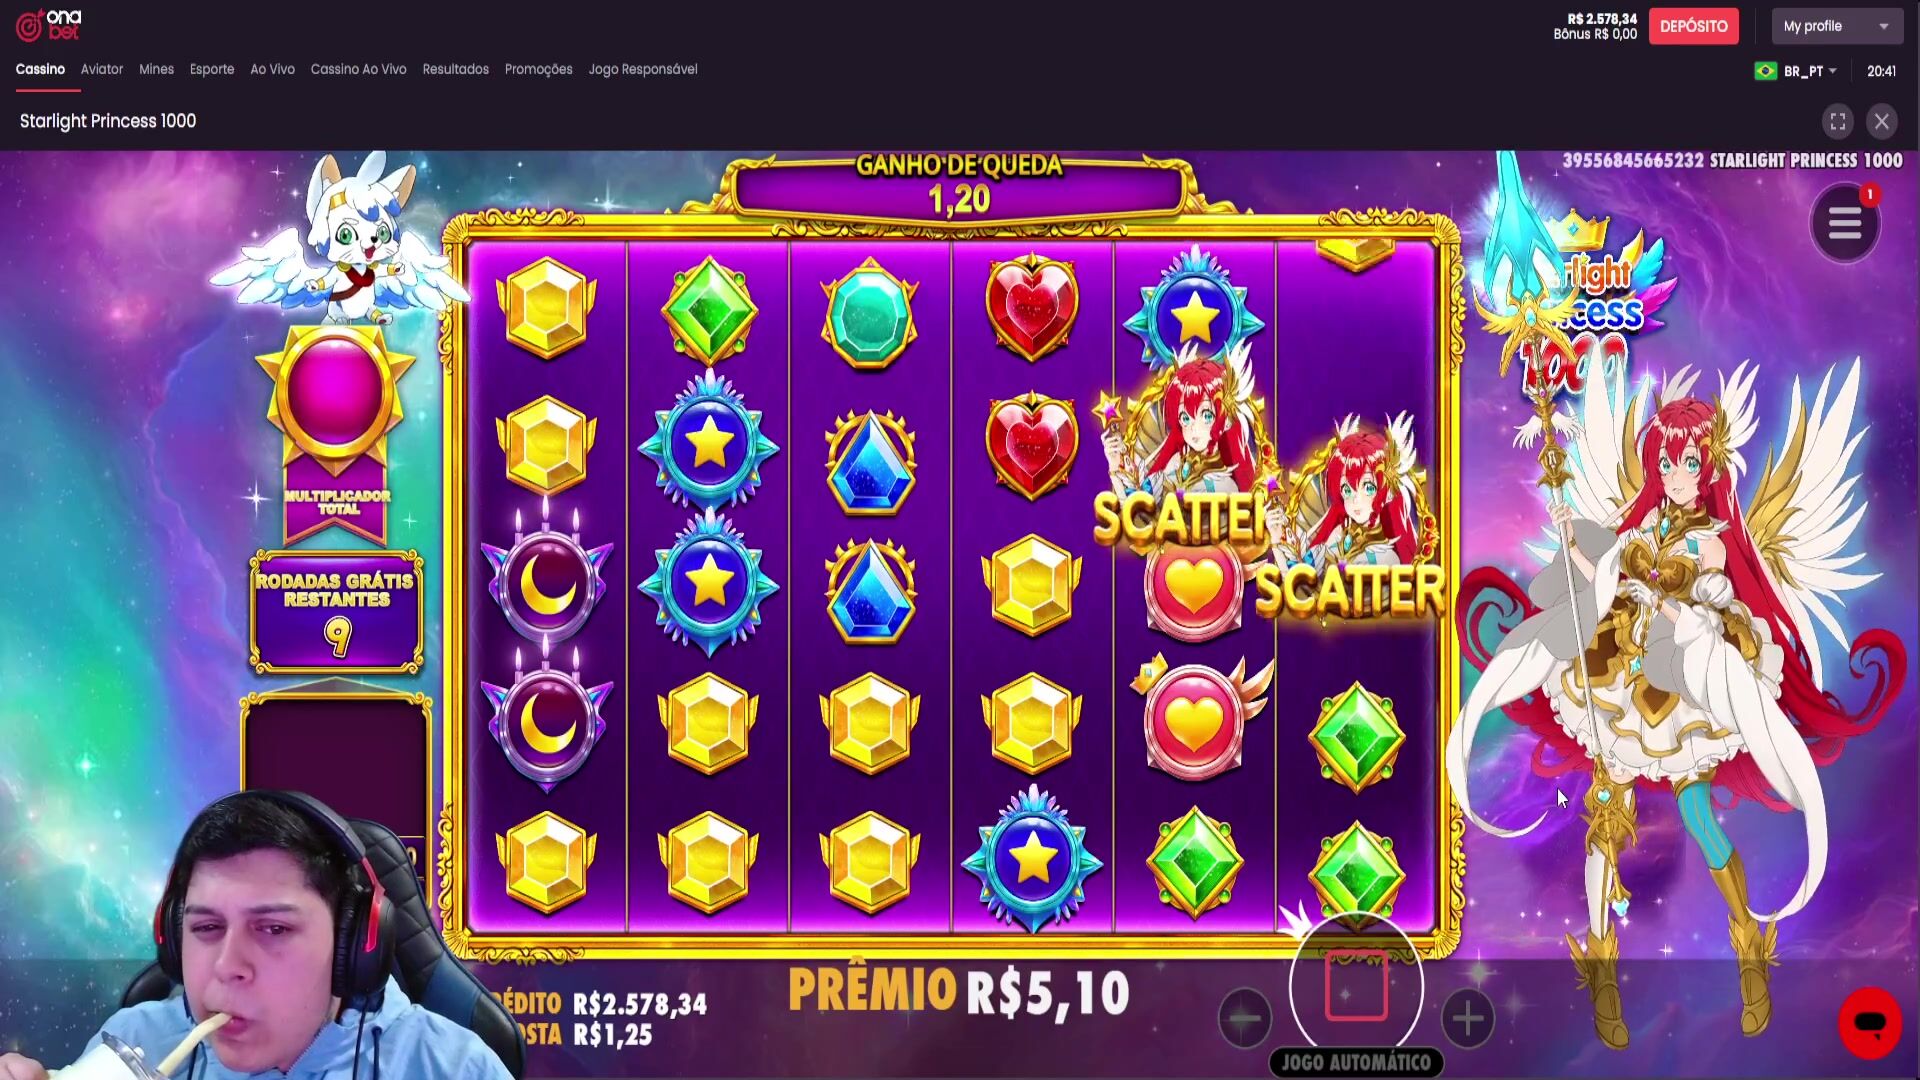
Task: Click the JOGO AUTOMÁTICO autoplay button
Action: pyautogui.click(x=1356, y=1062)
